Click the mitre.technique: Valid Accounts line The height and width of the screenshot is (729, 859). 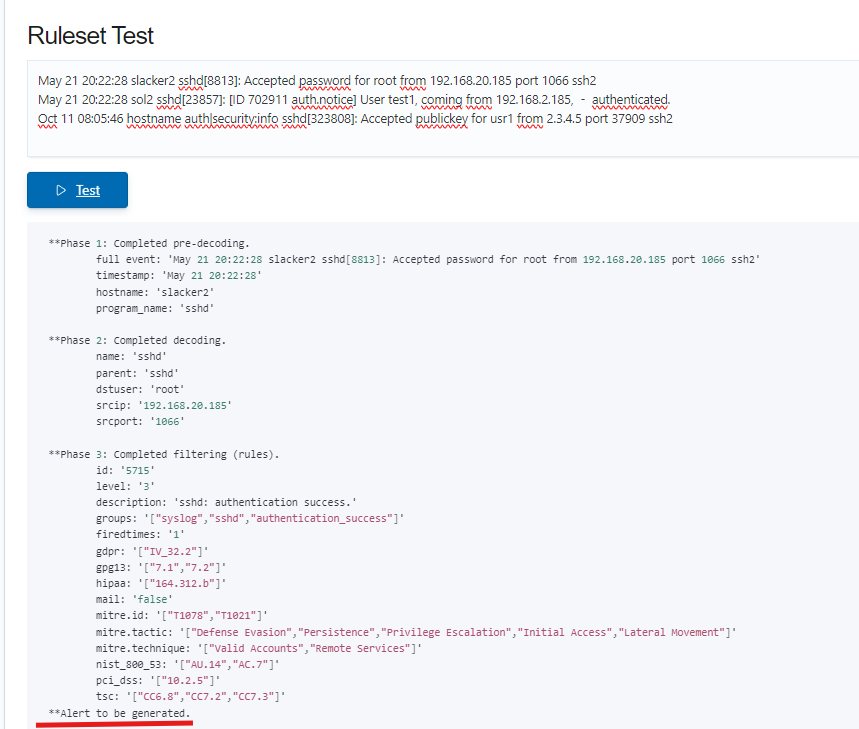point(259,648)
